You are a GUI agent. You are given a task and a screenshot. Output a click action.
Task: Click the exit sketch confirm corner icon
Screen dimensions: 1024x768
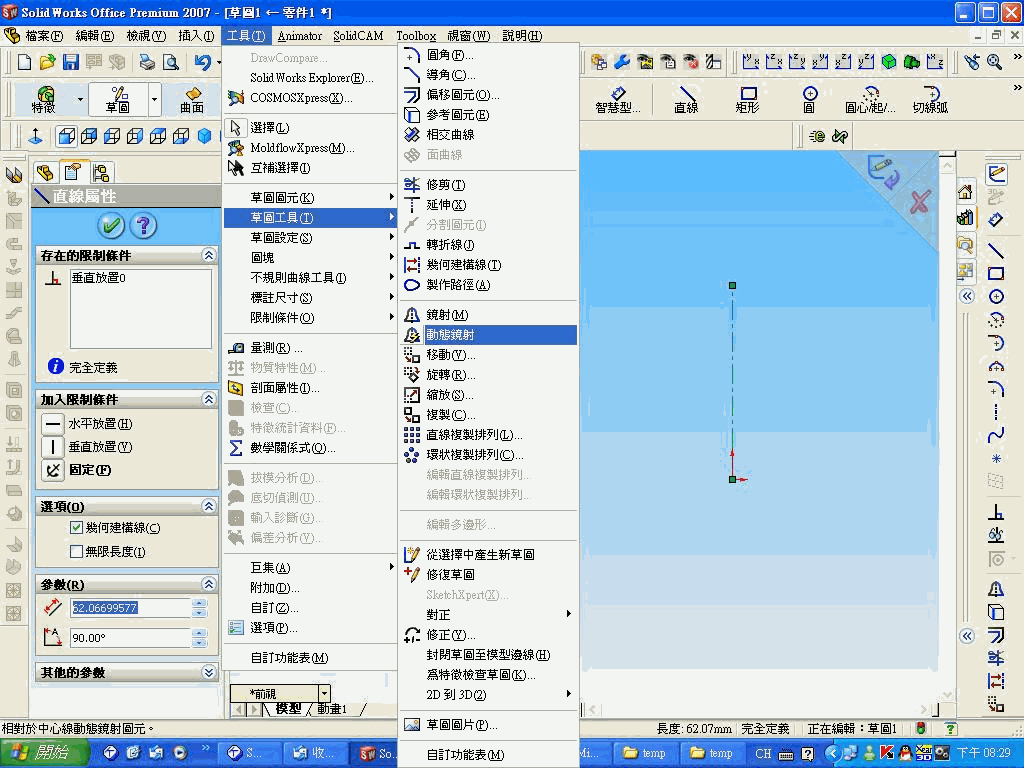click(x=883, y=171)
